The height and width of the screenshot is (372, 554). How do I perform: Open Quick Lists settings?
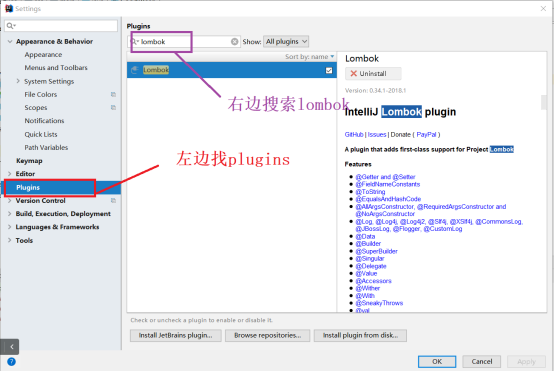41,134
